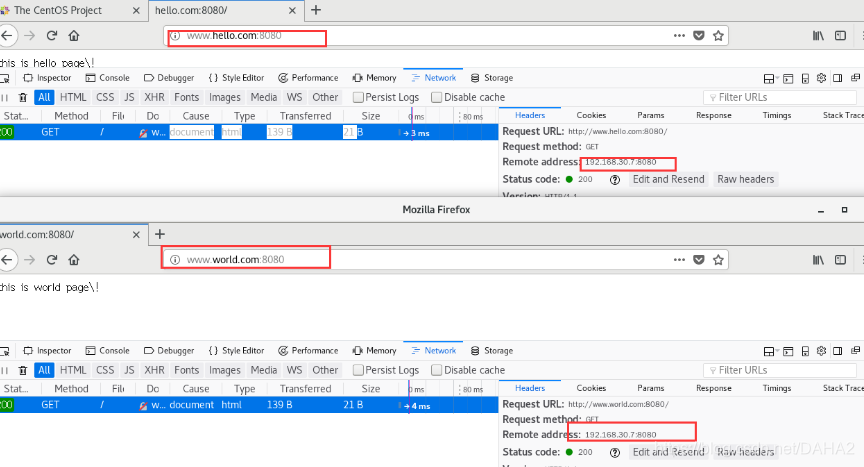Open Debugger tab in world.com devtools
This screenshot has width=864, height=467.
(x=169, y=351)
